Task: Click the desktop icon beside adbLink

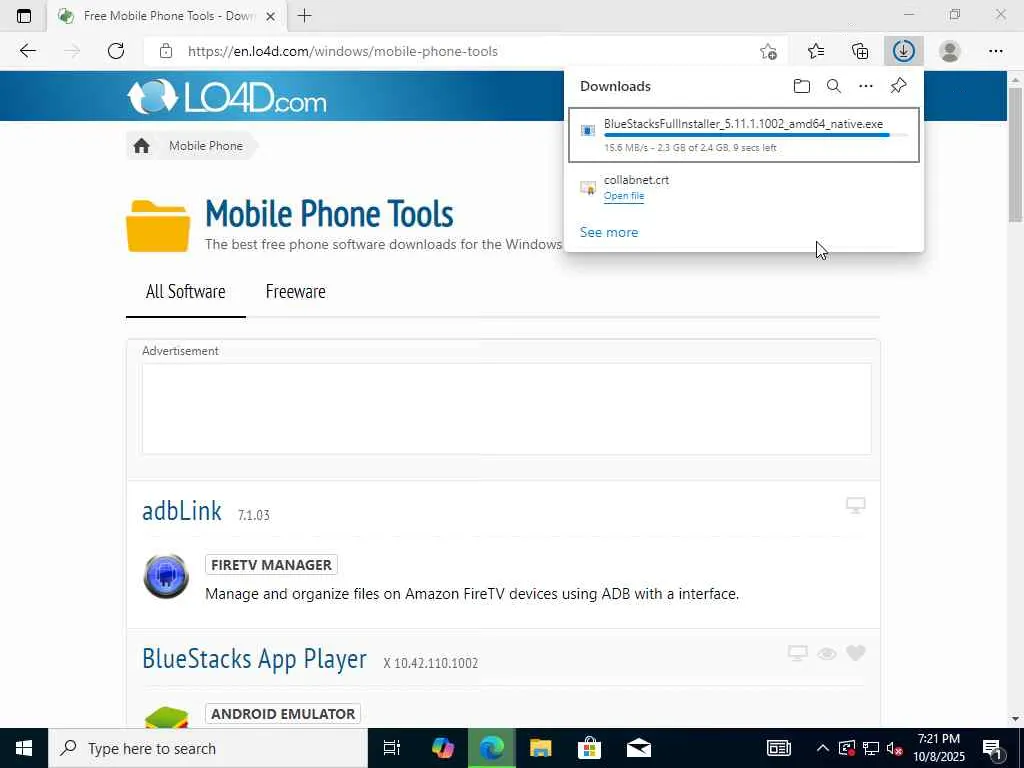Action: coord(856,505)
